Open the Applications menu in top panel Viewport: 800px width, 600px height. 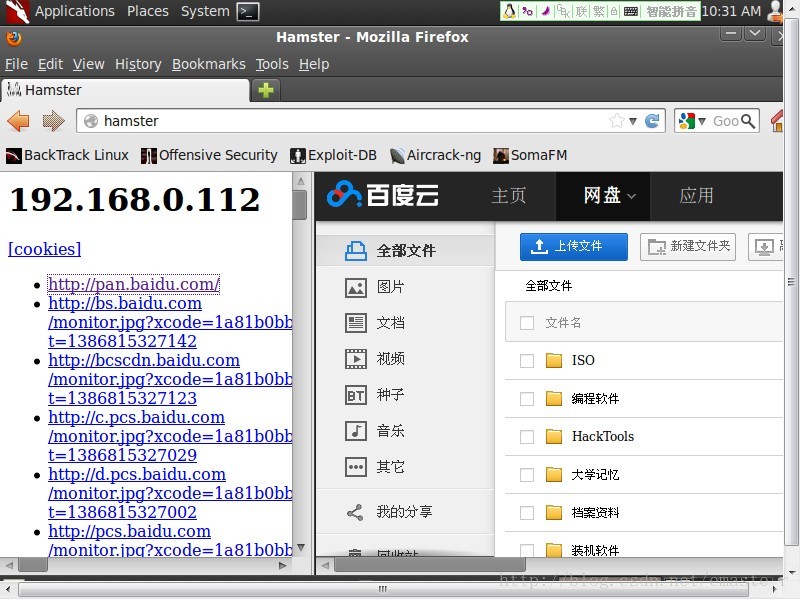click(x=74, y=11)
